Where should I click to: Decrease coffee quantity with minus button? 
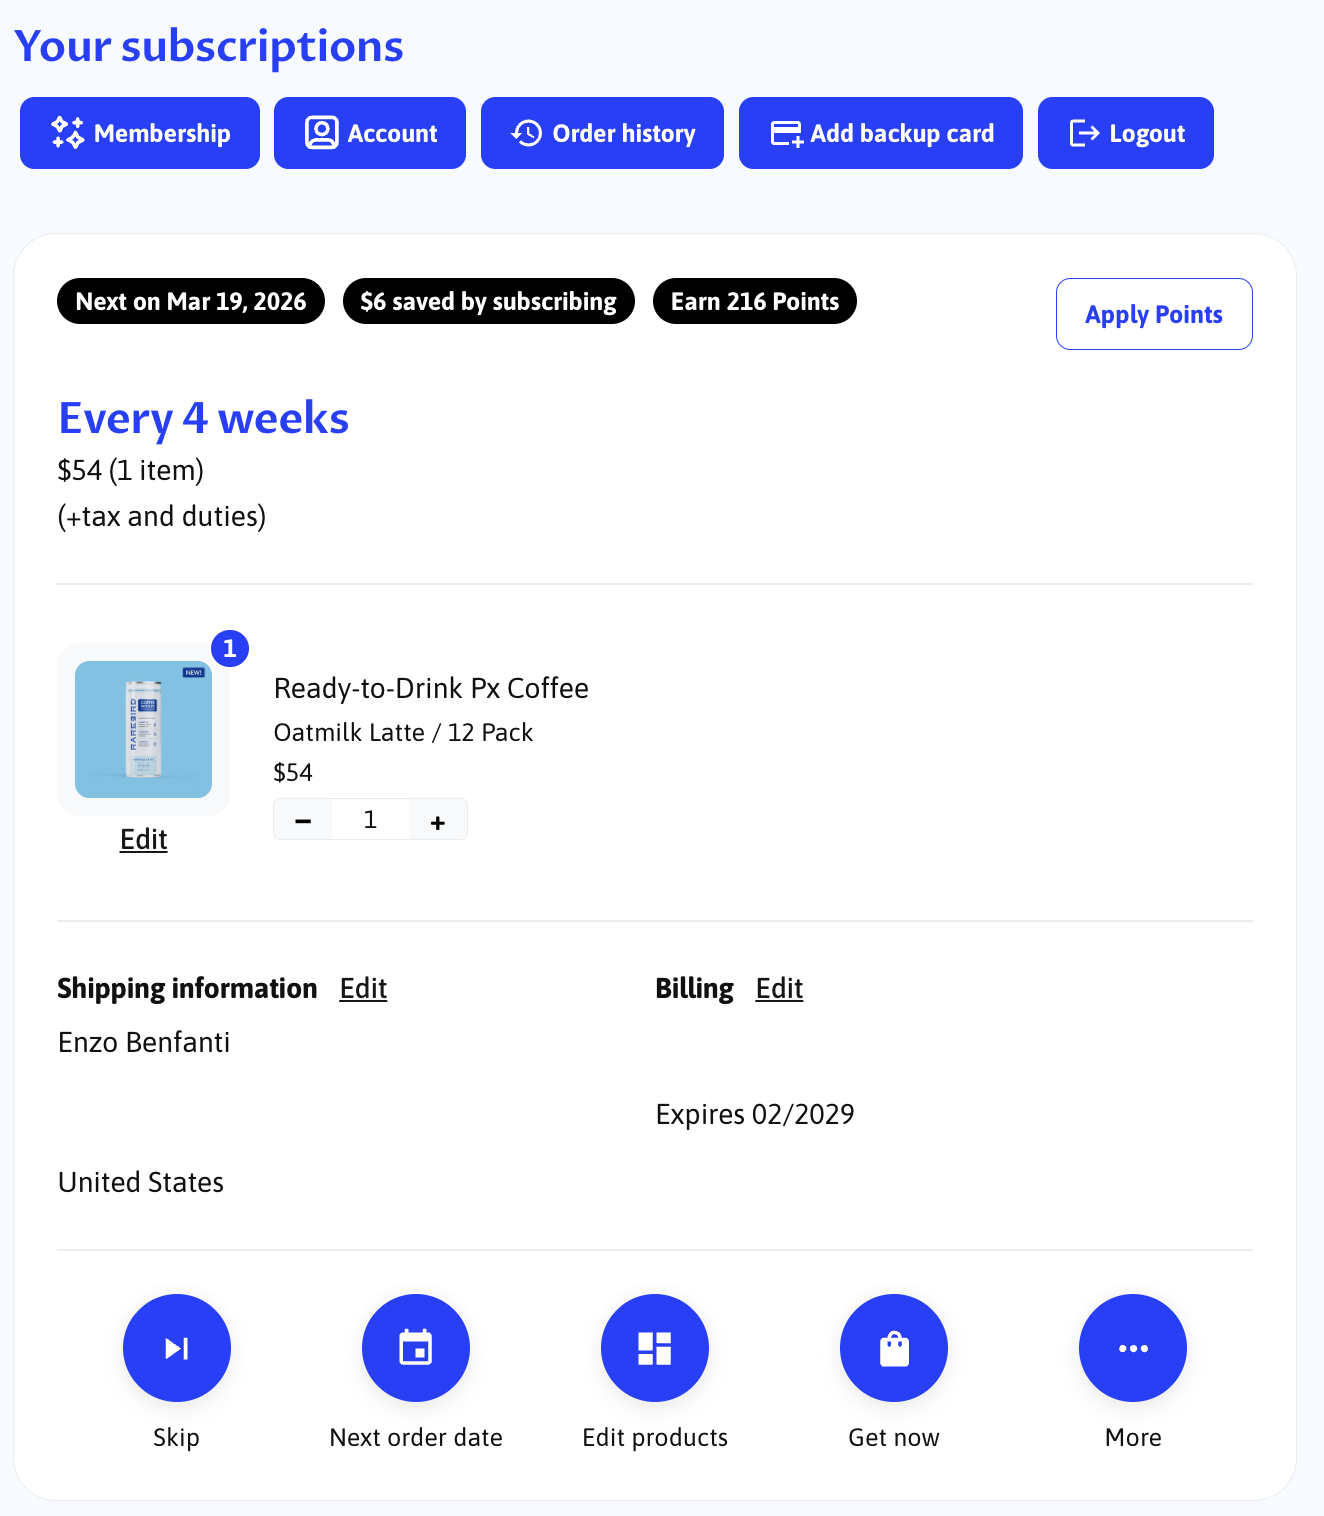[x=303, y=821]
